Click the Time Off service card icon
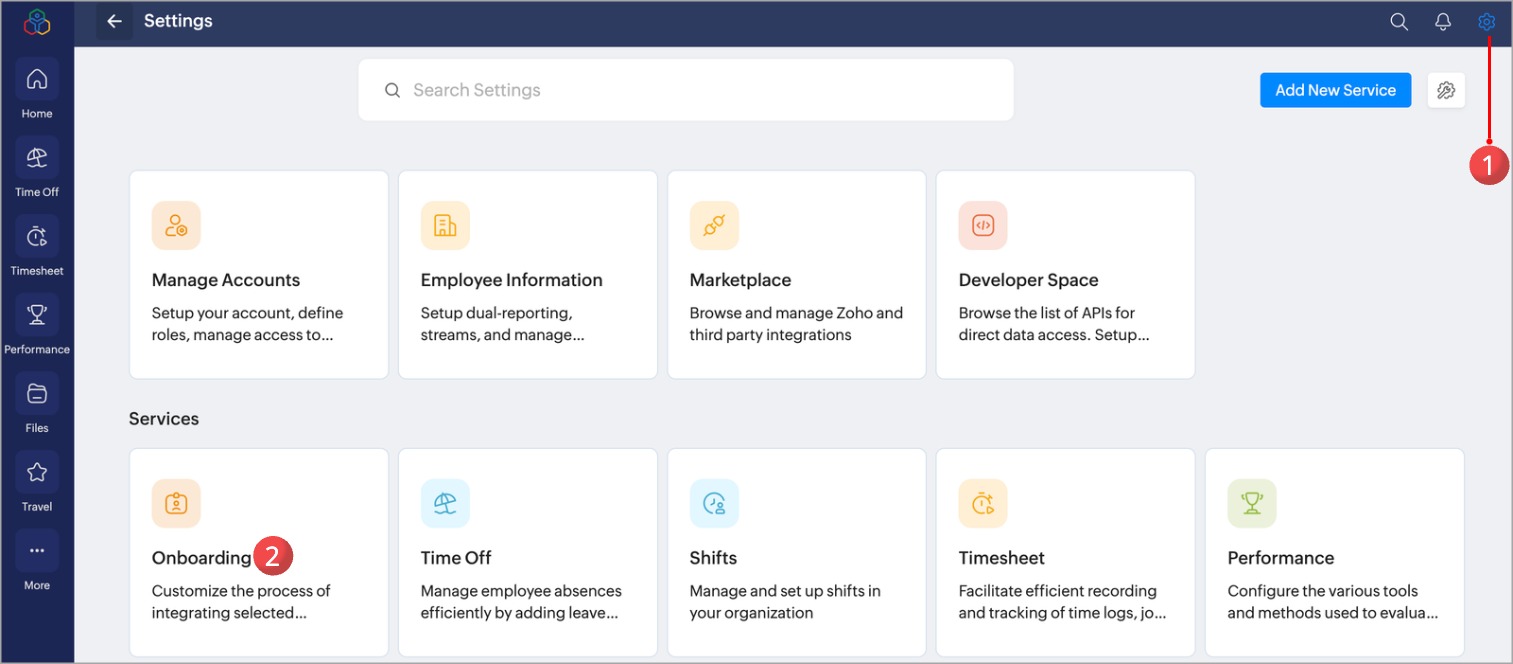1513x664 pixels. point(445,503)
